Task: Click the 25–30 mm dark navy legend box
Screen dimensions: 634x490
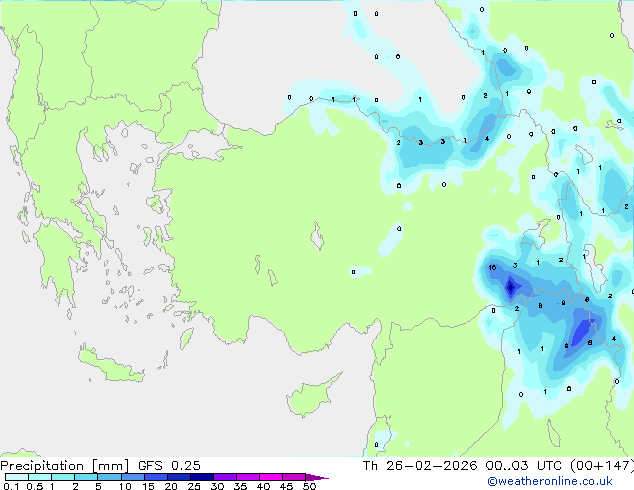Action: 201,477
